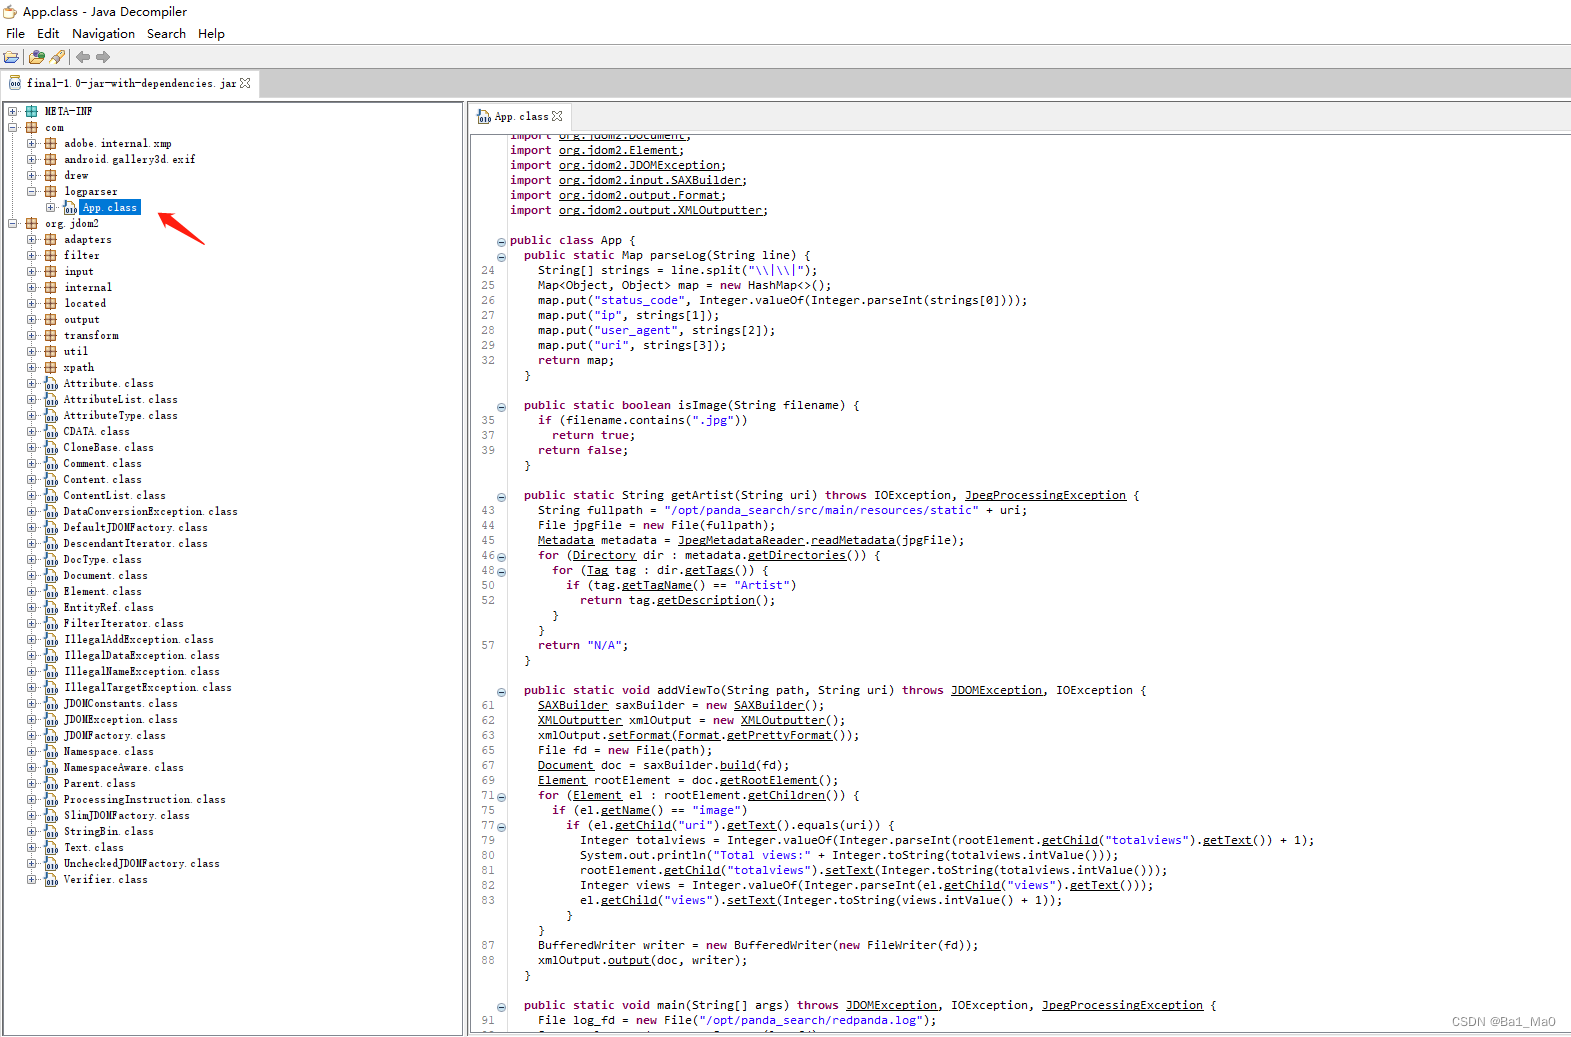Viewport: 1571px width, 1037px height.
Task: Expand the META-INF tree node
Action: tap(13, 111)
